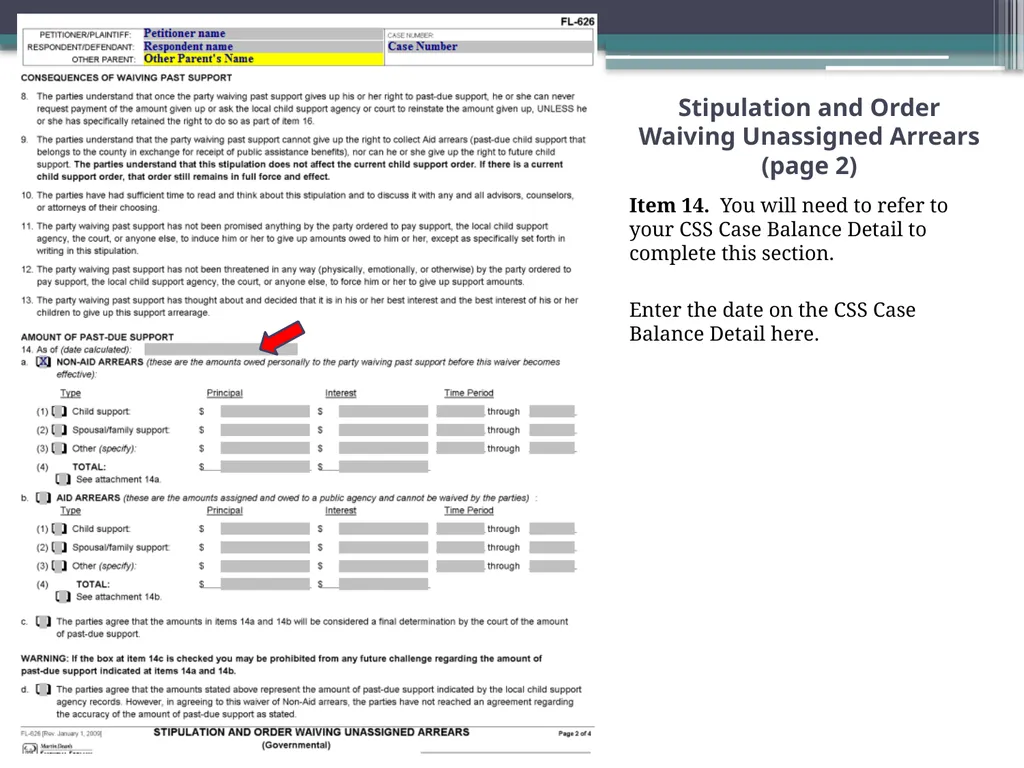Click Non-Aid Other Principal field
This screenshot has height=768, width=1024.
(x=265, y=449)
